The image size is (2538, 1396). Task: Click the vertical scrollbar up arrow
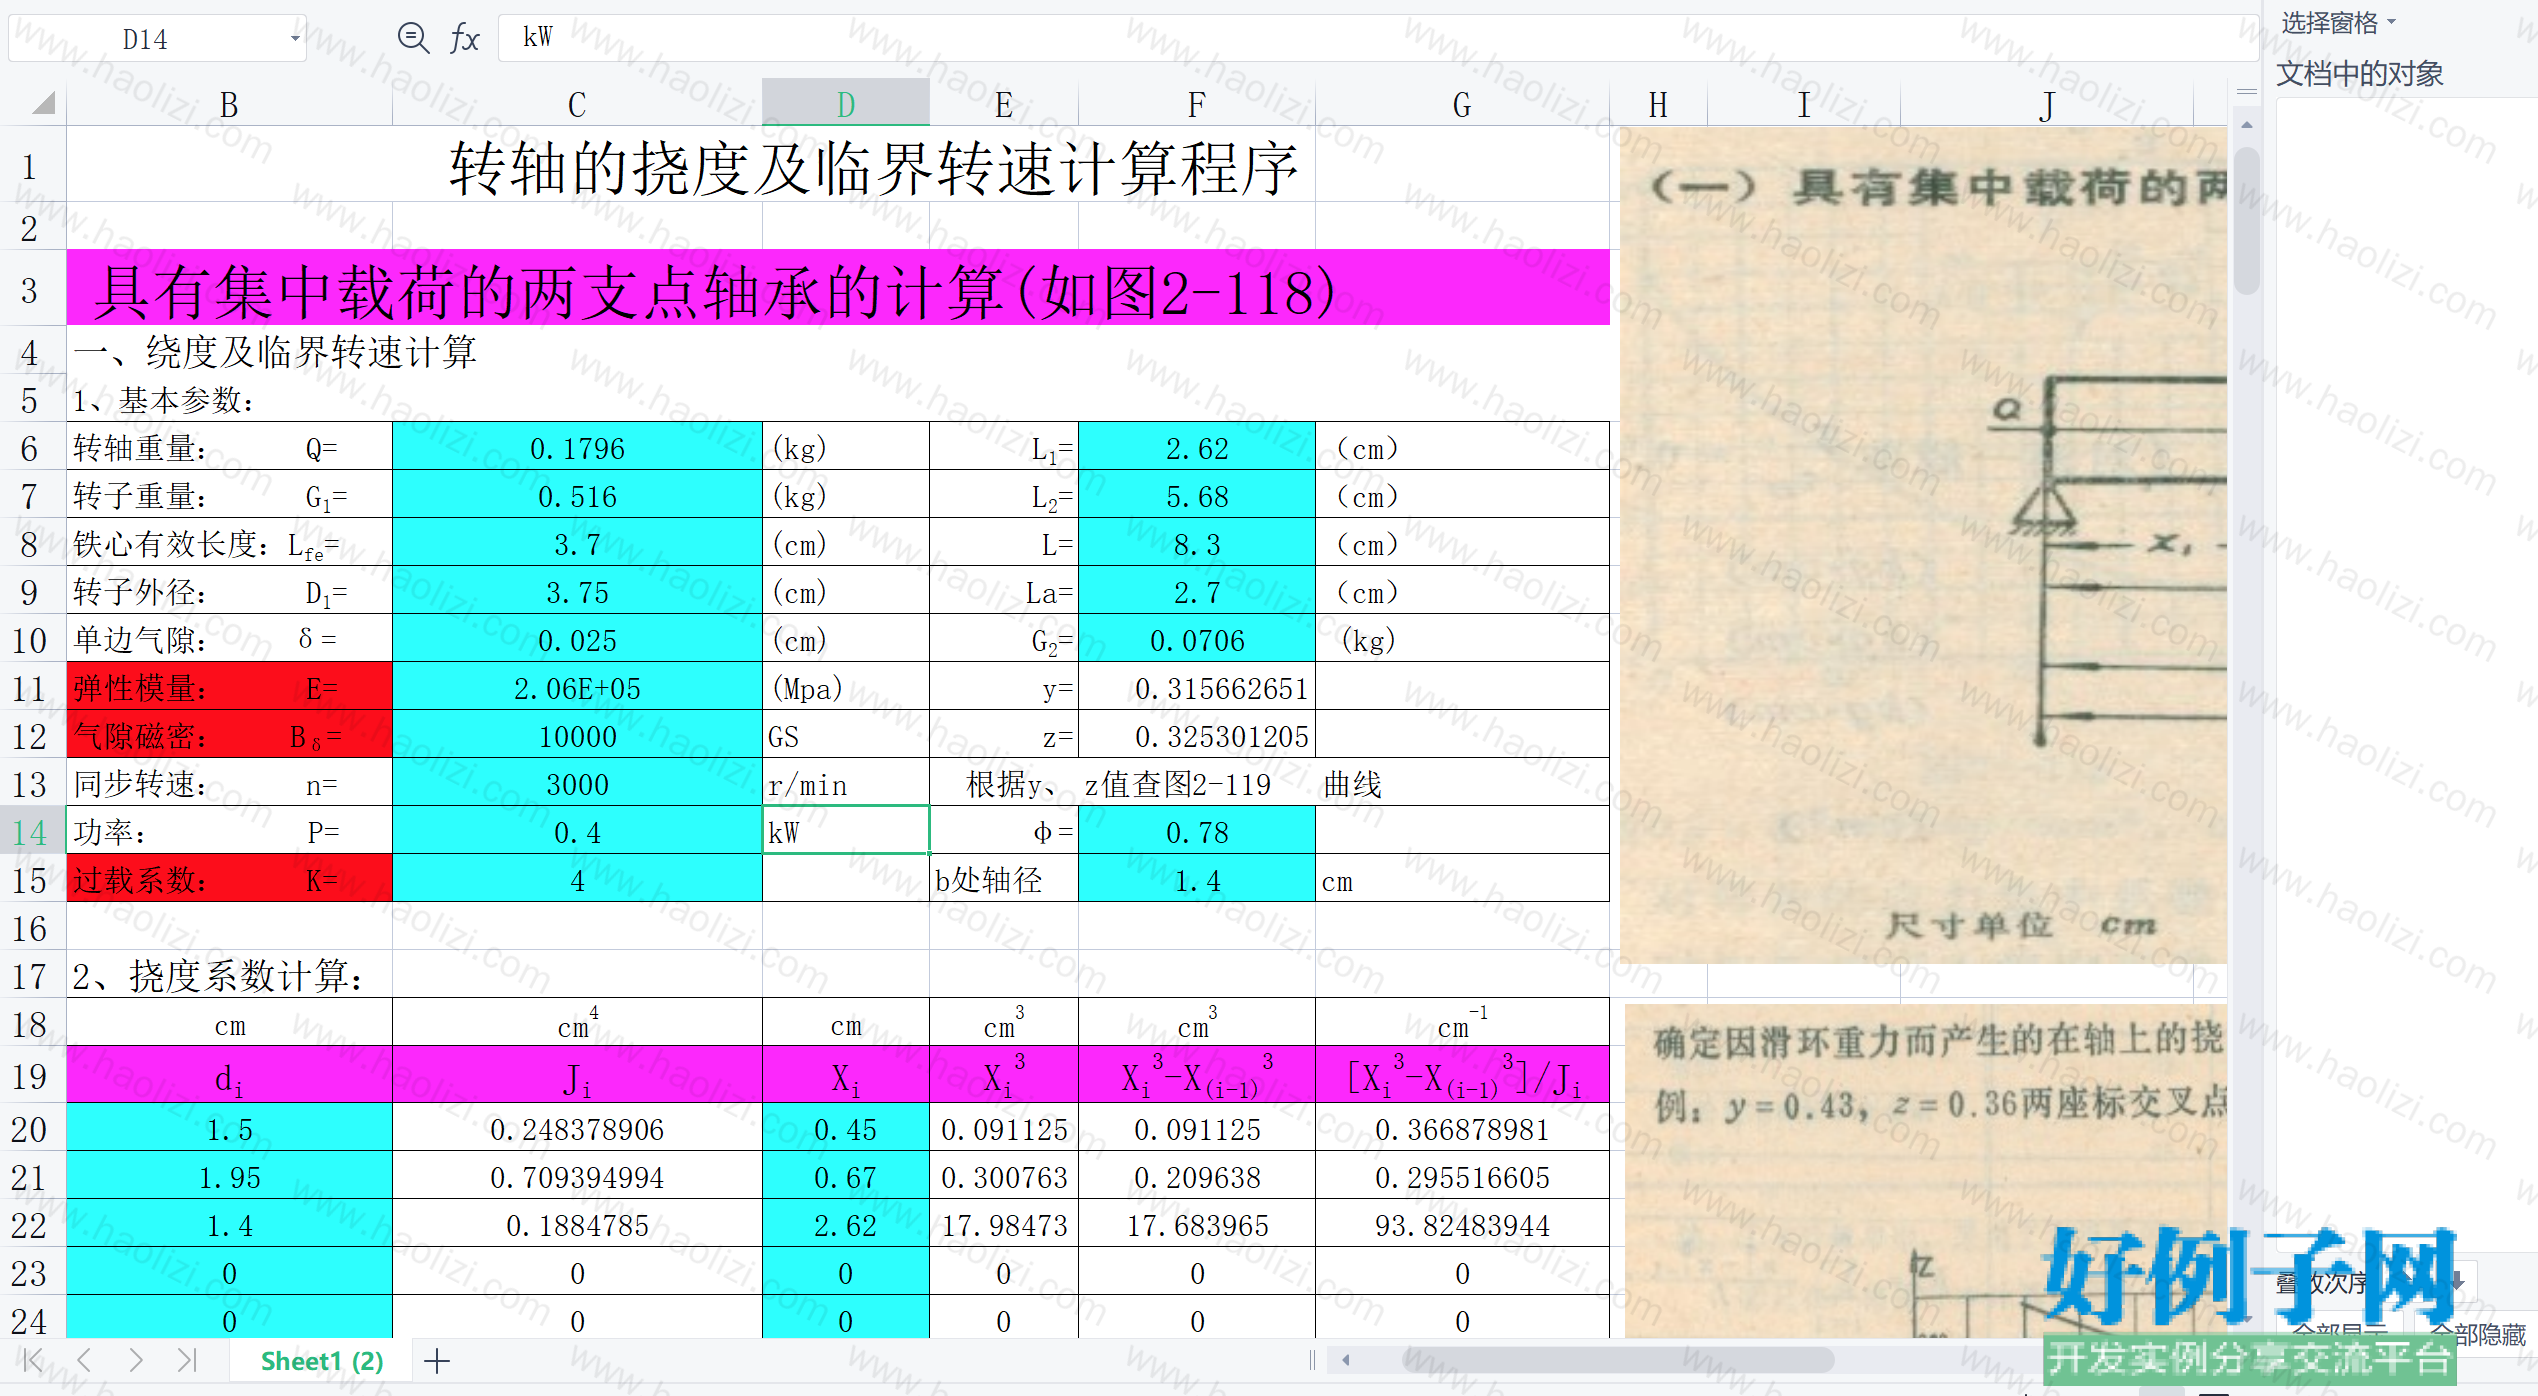pos(2247,125)
